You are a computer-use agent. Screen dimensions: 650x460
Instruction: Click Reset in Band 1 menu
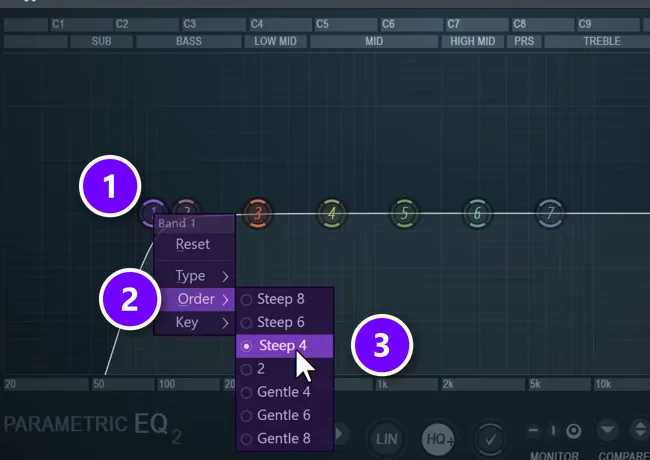pyautogui.click(x=194, y=244)
